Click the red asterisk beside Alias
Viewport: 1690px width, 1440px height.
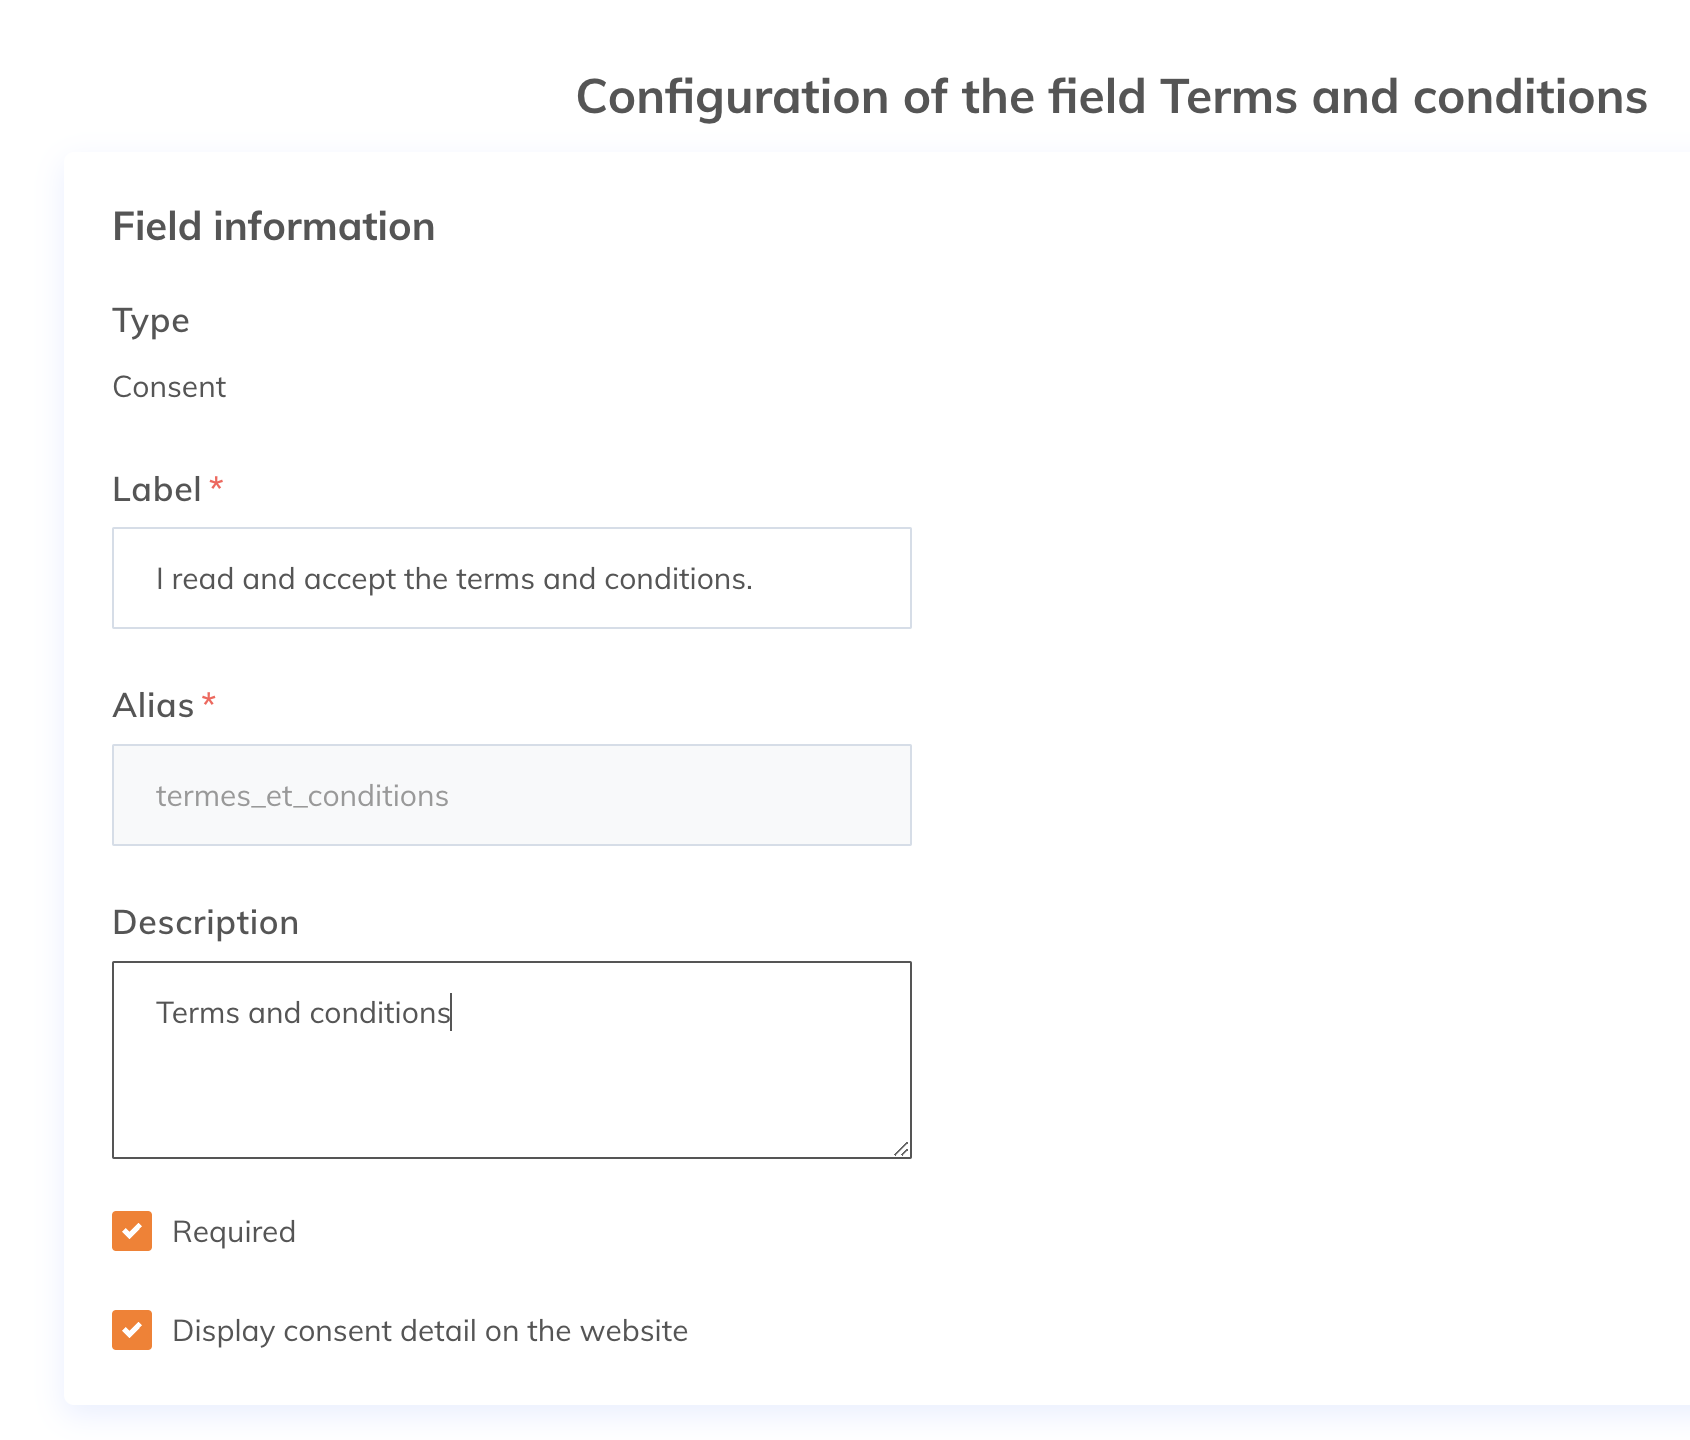tap(209, 702)
